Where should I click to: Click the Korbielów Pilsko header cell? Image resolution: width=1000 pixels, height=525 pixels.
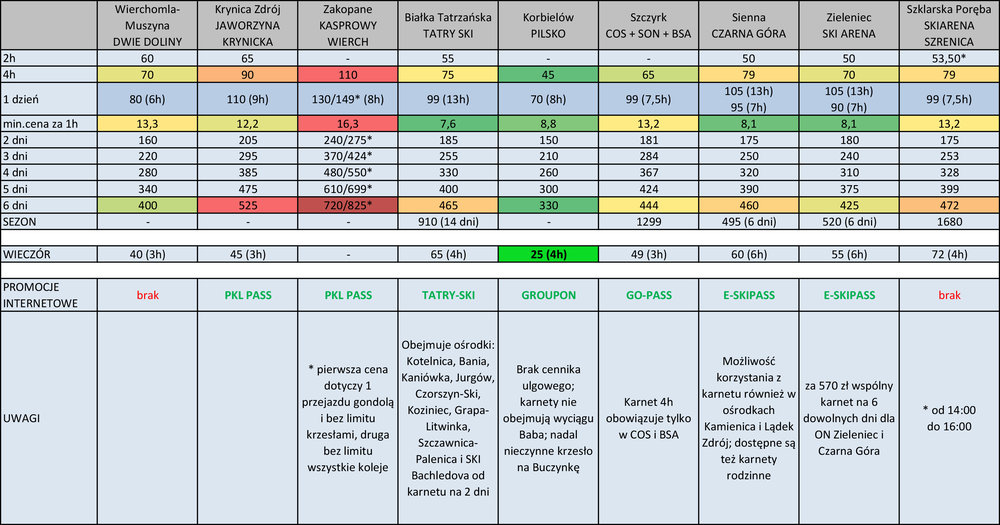(548, 26)
